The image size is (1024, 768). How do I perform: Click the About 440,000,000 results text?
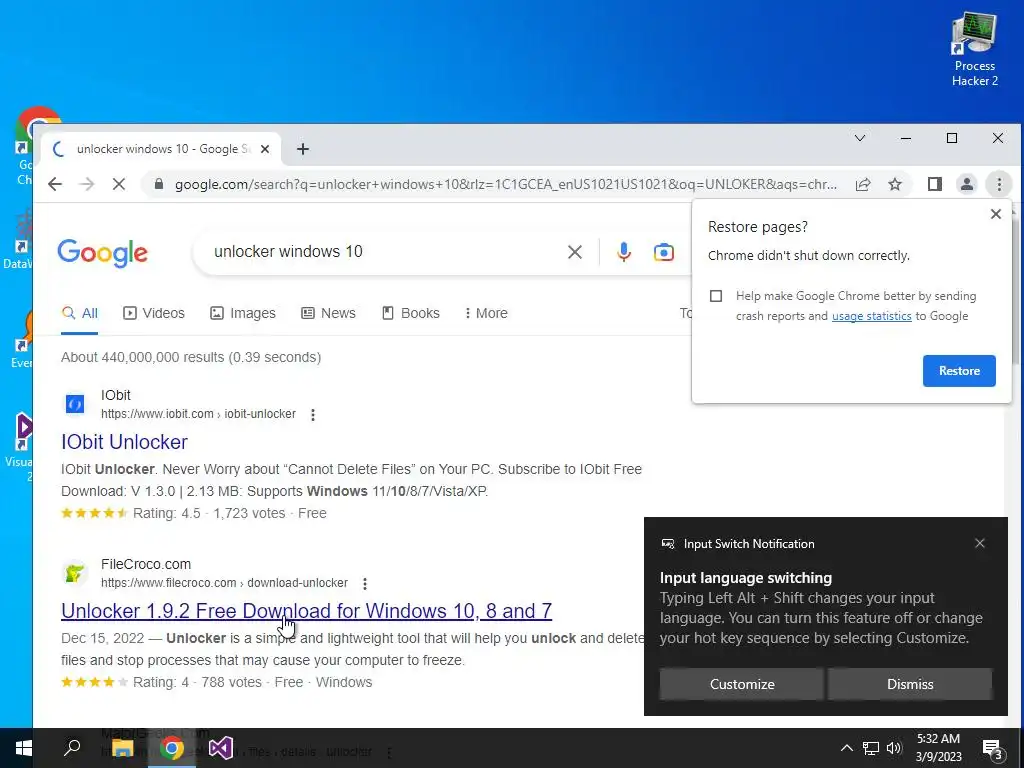tap(191, 357)
